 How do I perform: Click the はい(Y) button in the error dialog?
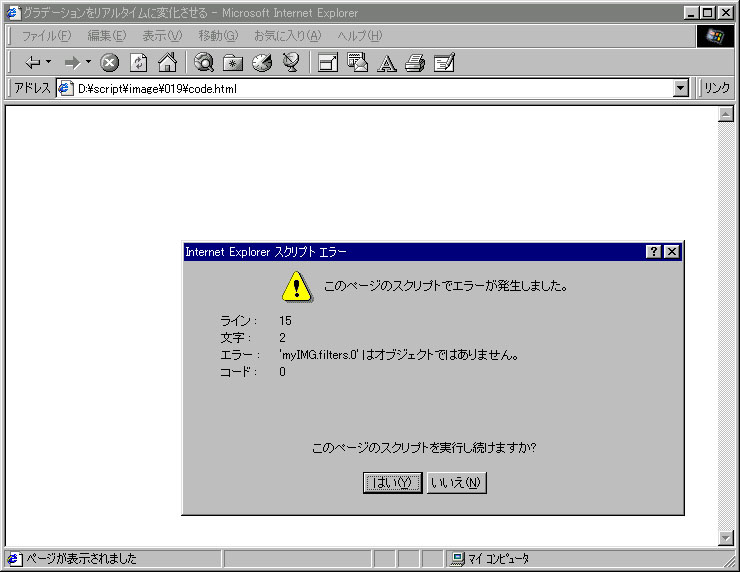[393, 483]
